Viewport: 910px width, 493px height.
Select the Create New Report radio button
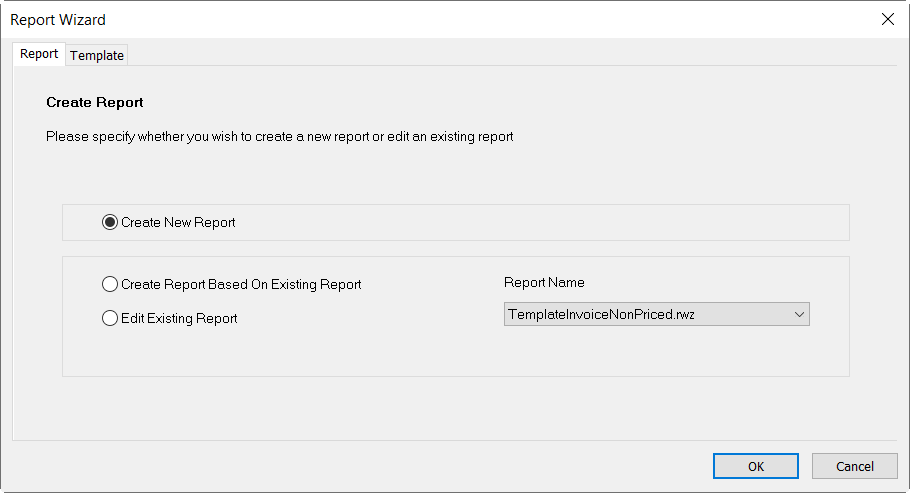tap(110, 222)
